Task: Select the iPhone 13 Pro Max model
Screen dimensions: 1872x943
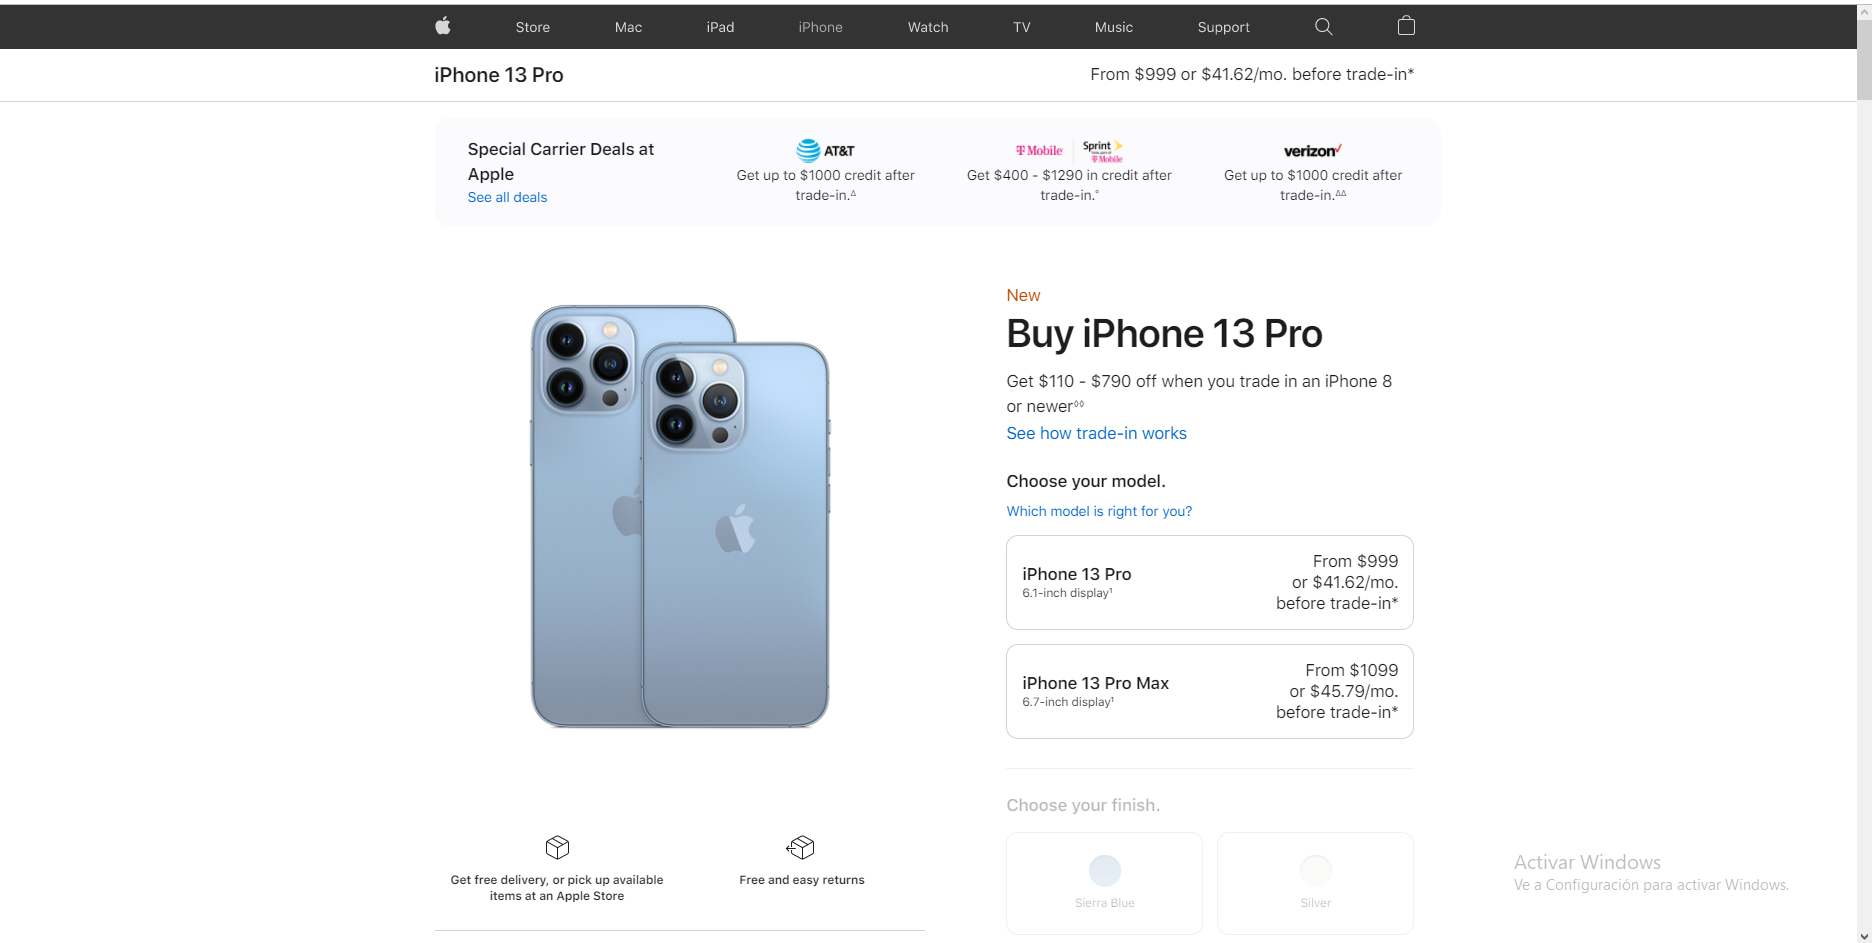Action: click(x=1210, y=691)
